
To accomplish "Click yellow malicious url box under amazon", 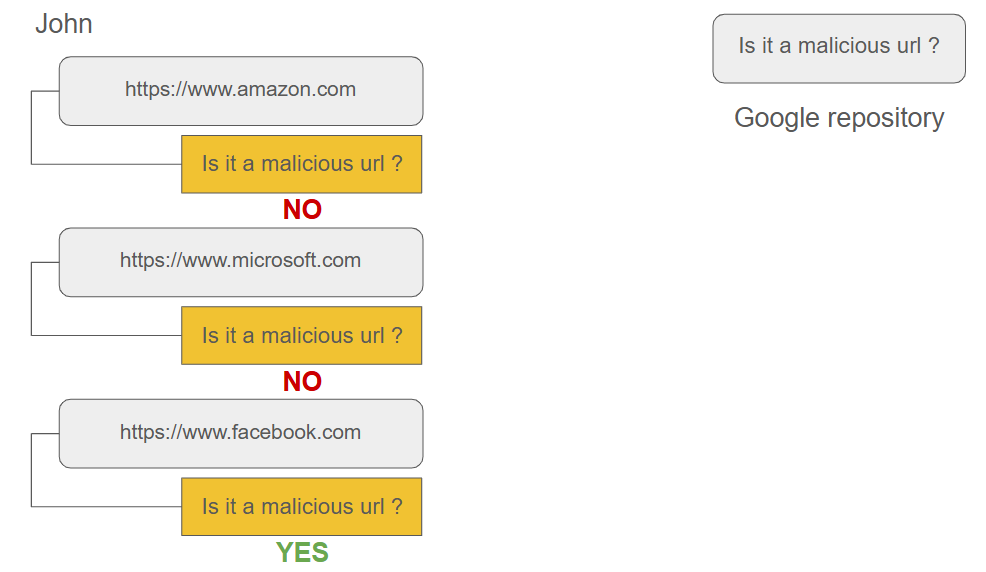I will [302, 164].
